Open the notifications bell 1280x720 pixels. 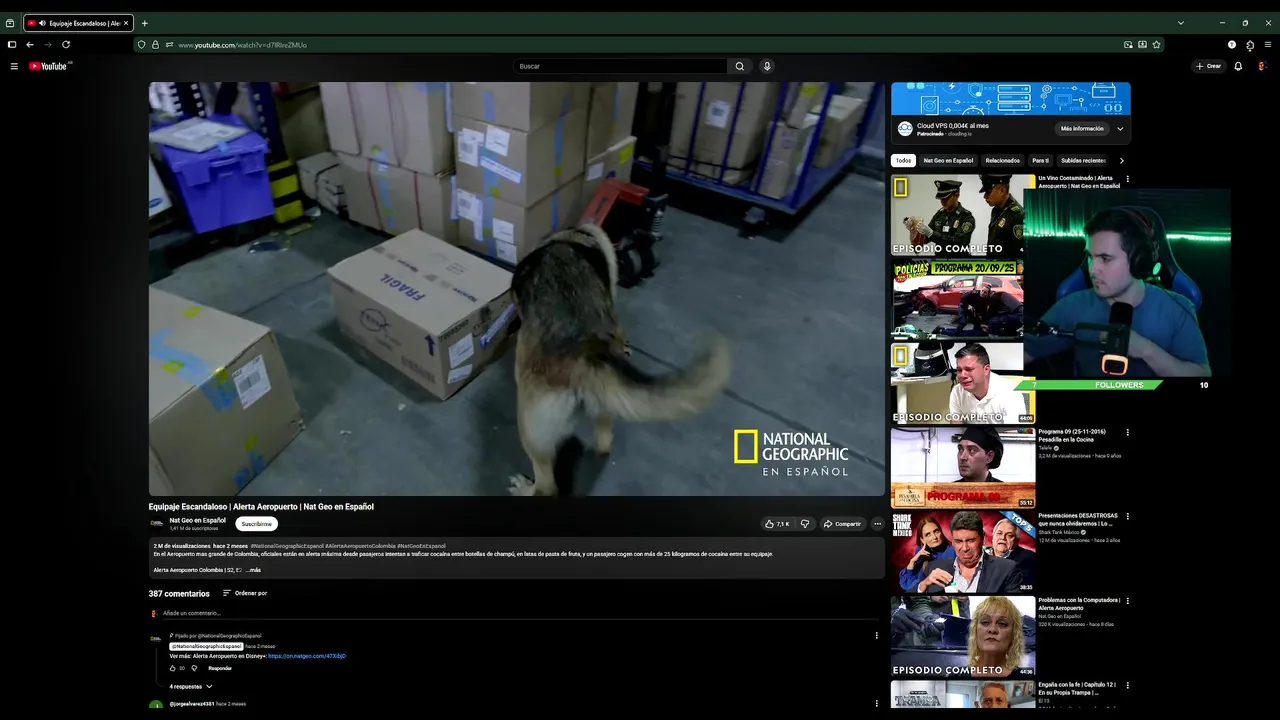click(1238, 66)
